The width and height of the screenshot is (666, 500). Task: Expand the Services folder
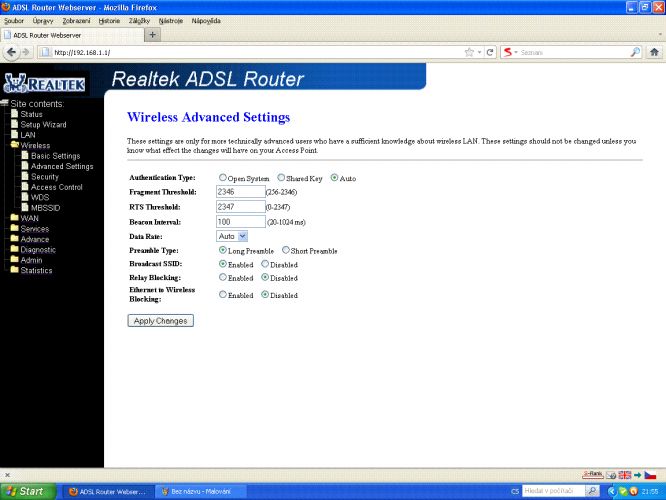click(x=14, y=228)
